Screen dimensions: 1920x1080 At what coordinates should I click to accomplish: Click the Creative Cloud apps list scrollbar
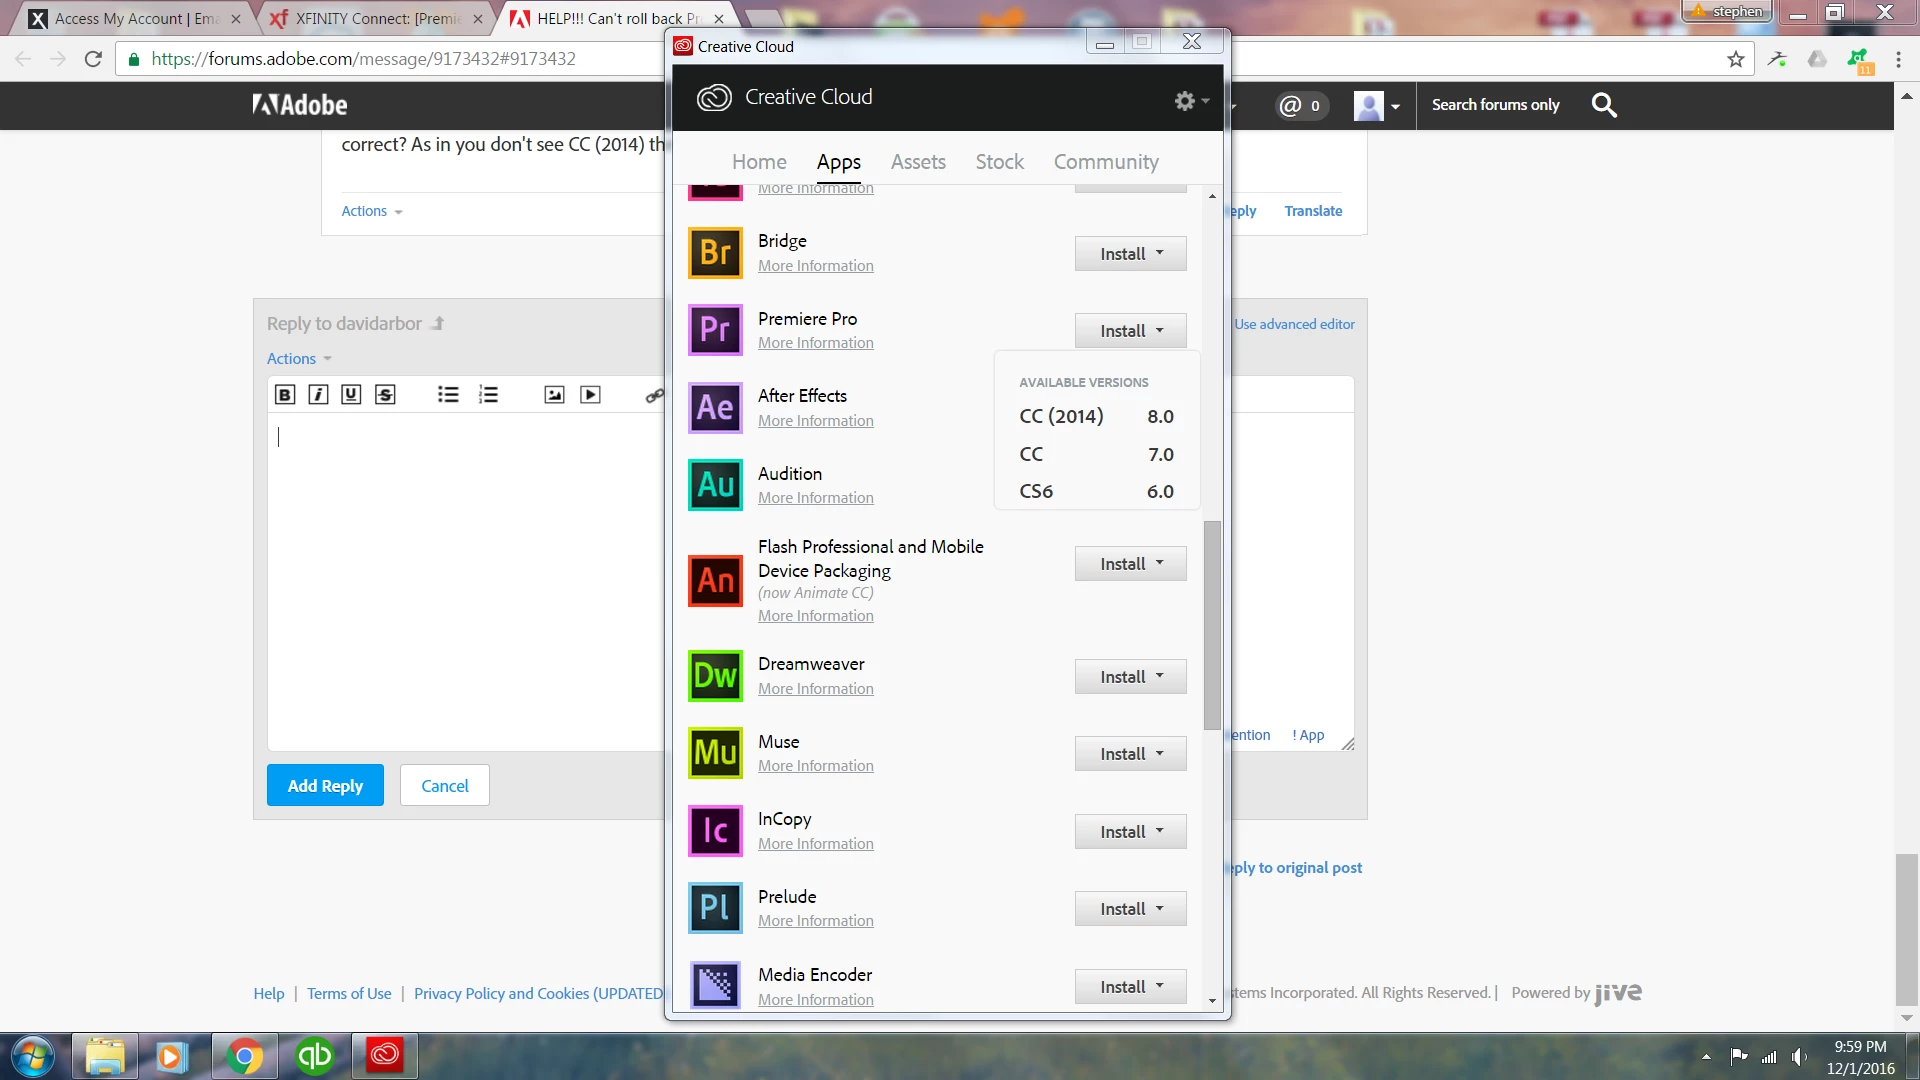pyautogui.click(x=1212, y=625)
